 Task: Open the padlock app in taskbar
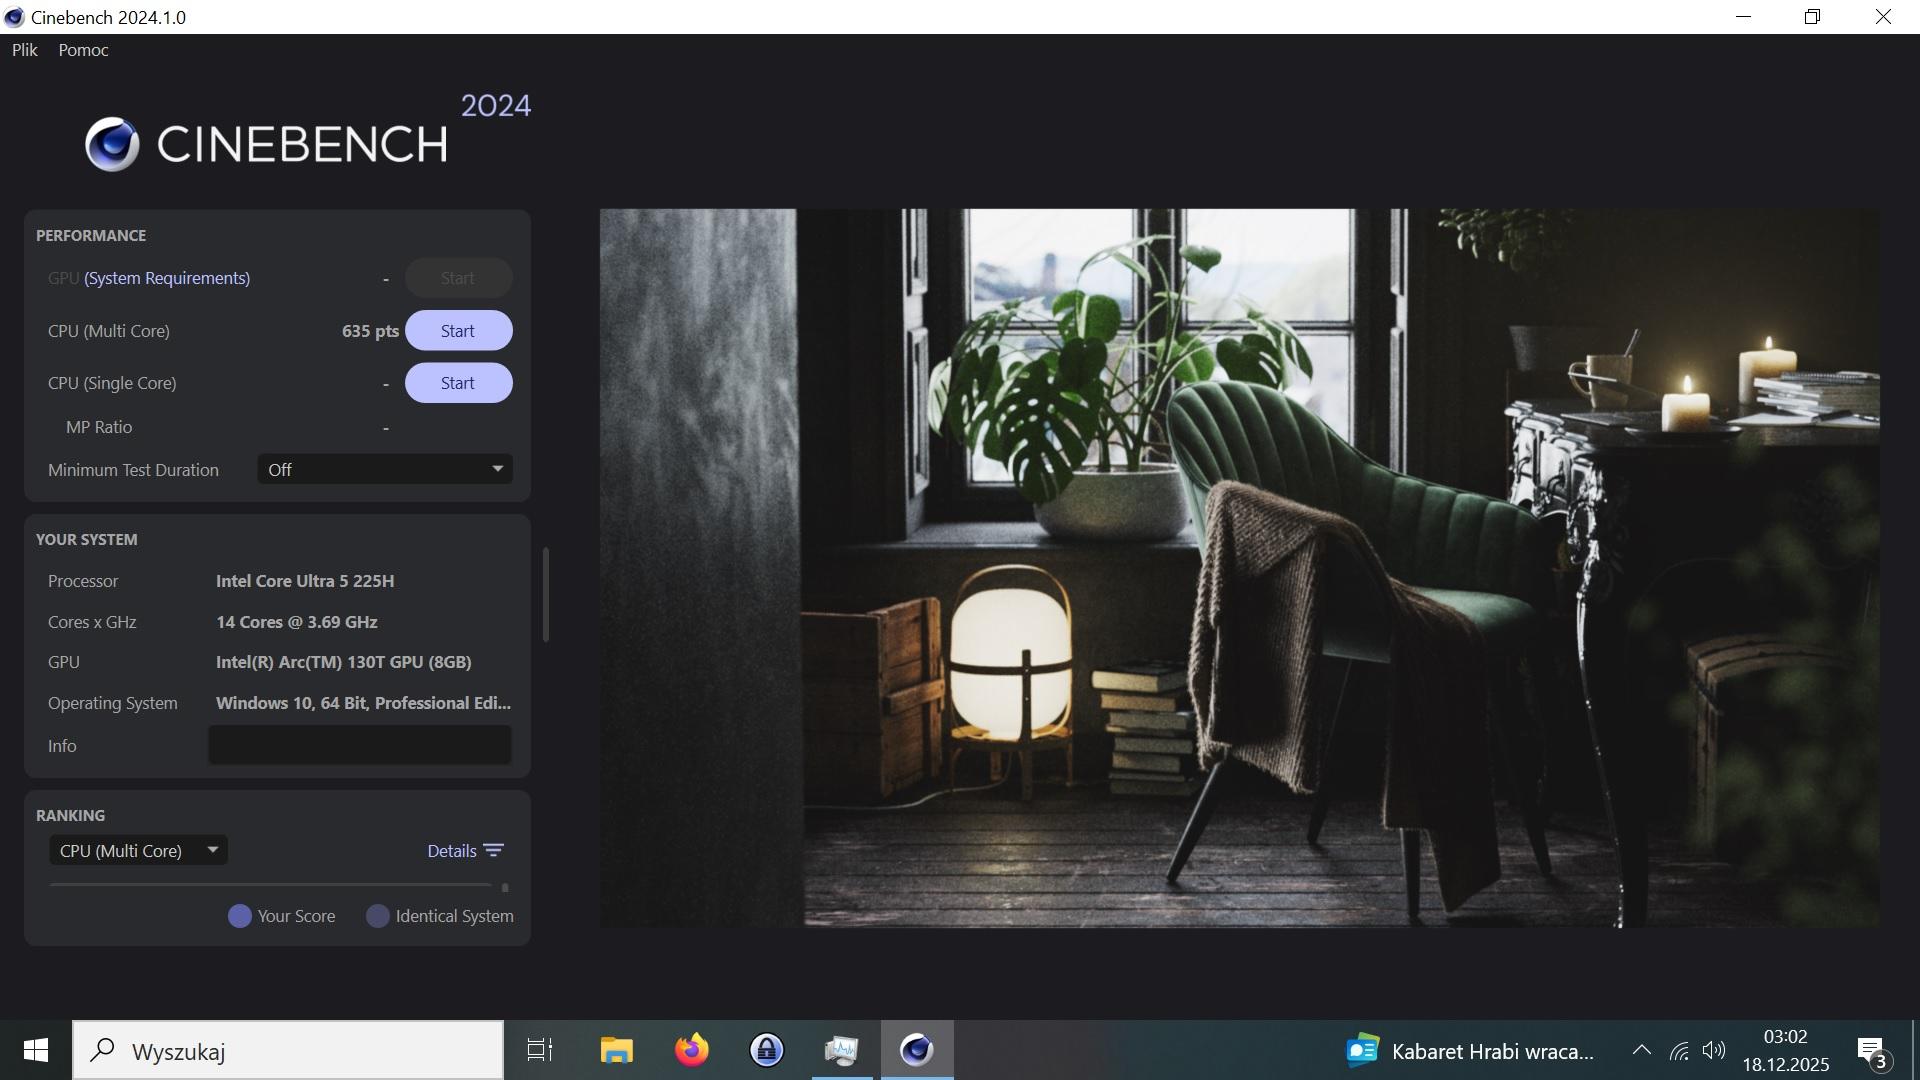[x=766, y=1050]
